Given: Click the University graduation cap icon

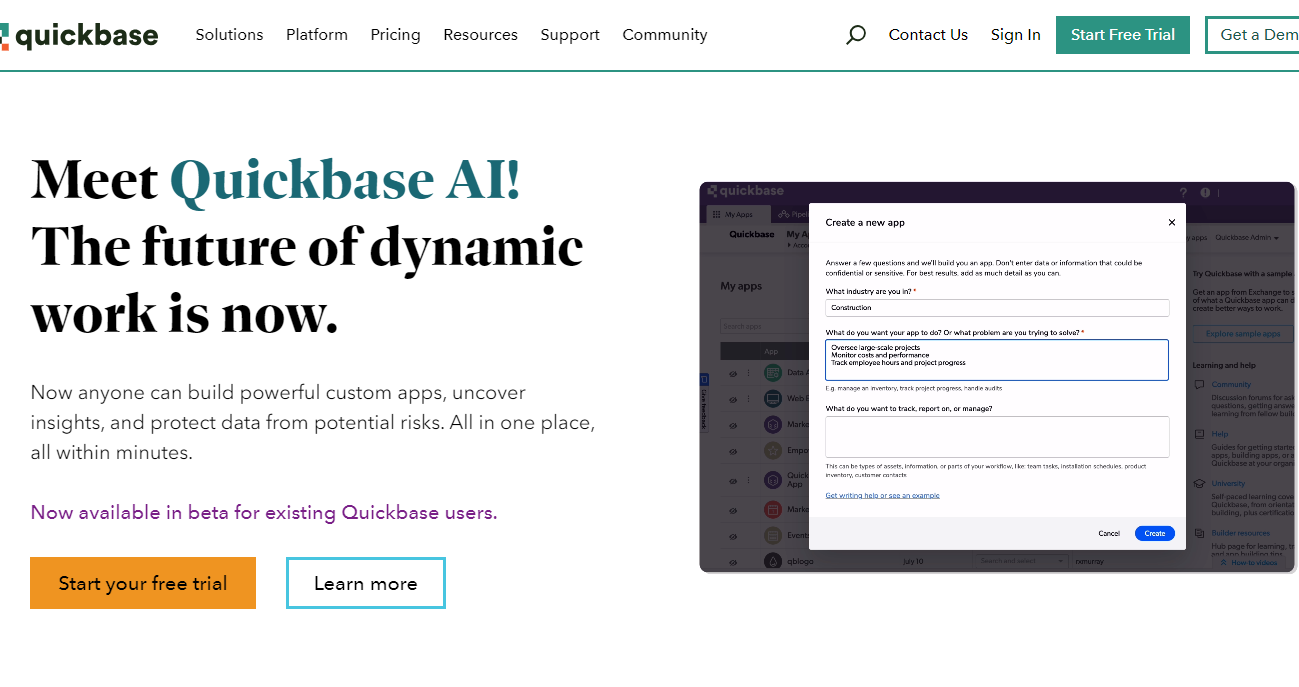Looking at the screenshot, I should [1199, 484].
